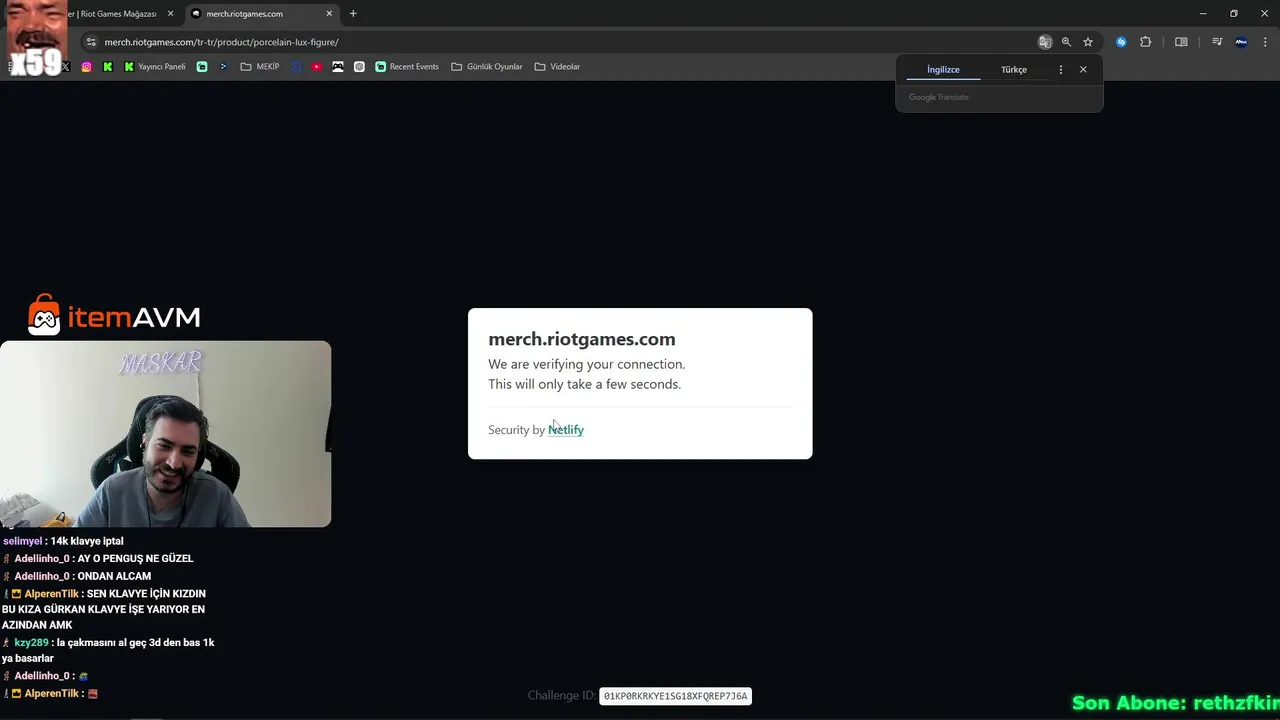The width and height of the screenshot is (1280, 720).
Task: Open the Chrome three-dot menu
Action: click(1265, 42)
